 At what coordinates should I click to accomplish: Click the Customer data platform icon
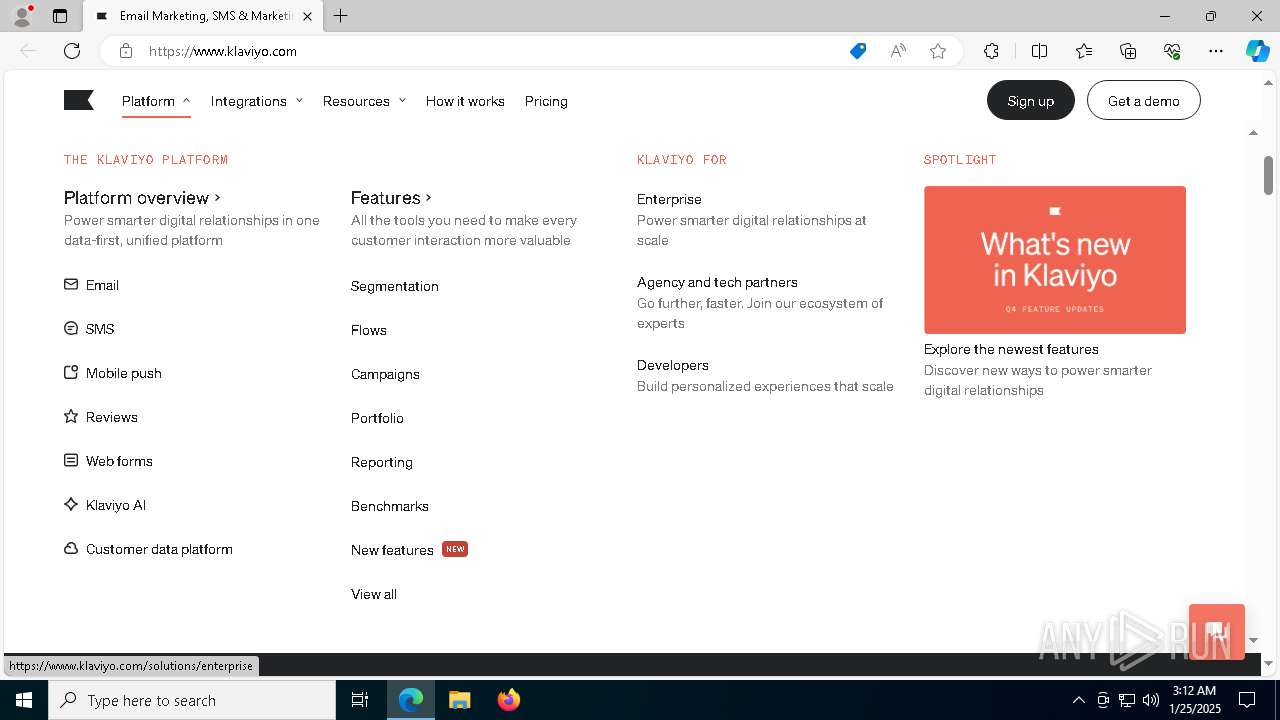[71, 549]
